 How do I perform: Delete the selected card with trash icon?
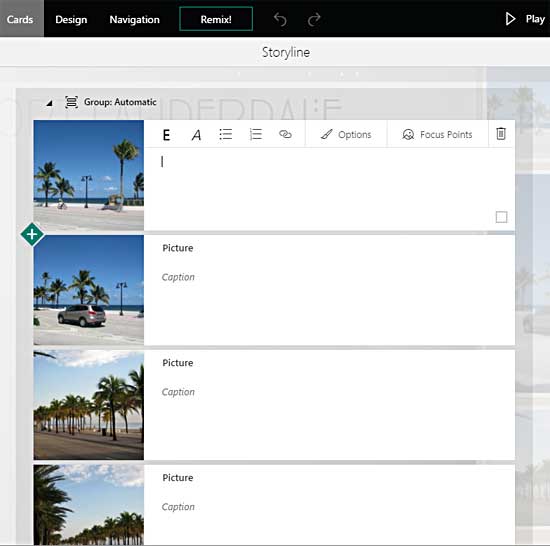tap(501, 134)
